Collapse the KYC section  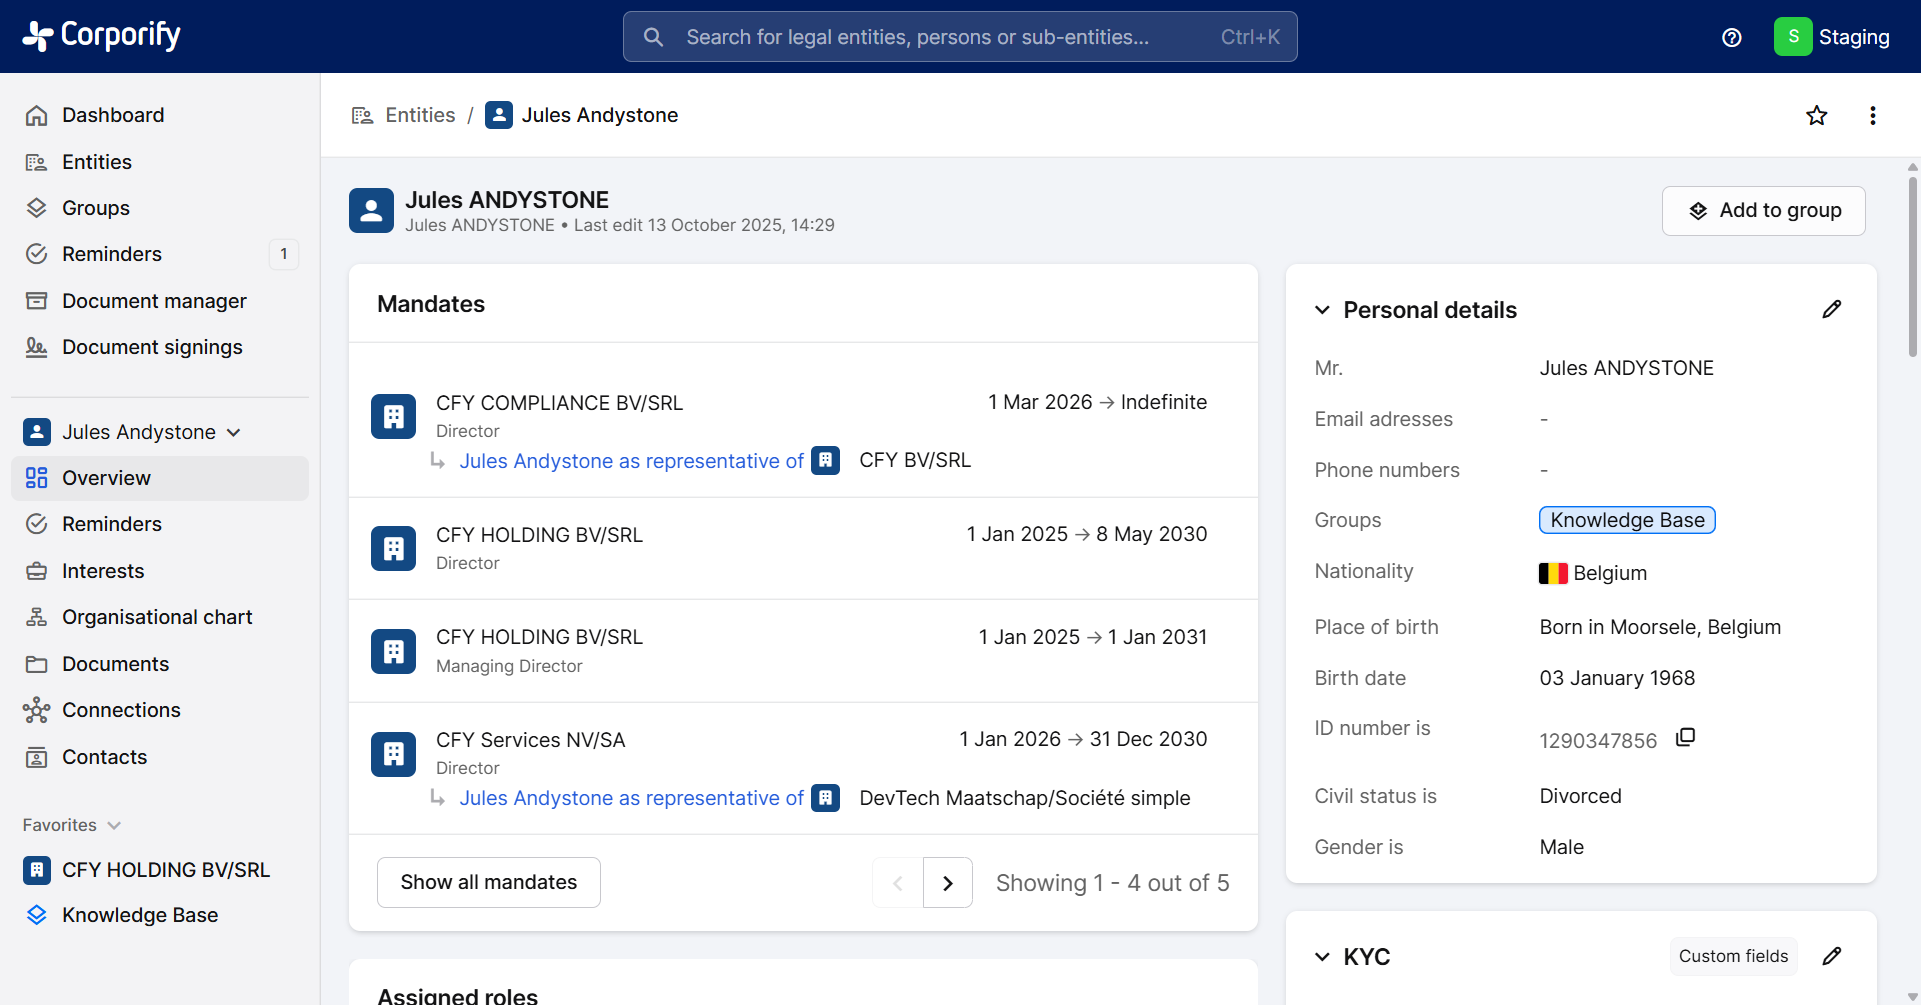(x=1322, y=957)
